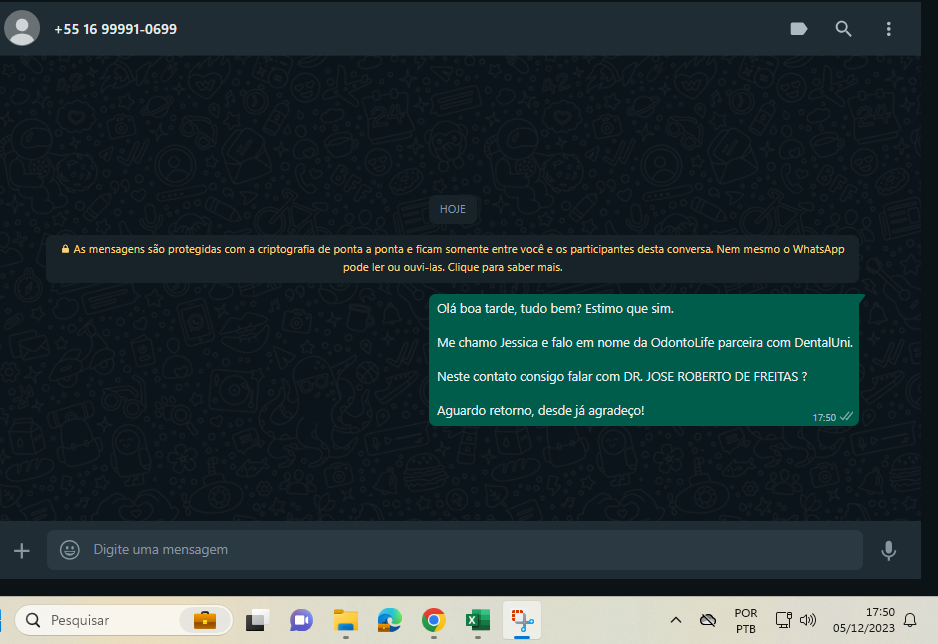
Task: Launch the Teams chat taskbar icon
Action: click(x=302, y=621)
